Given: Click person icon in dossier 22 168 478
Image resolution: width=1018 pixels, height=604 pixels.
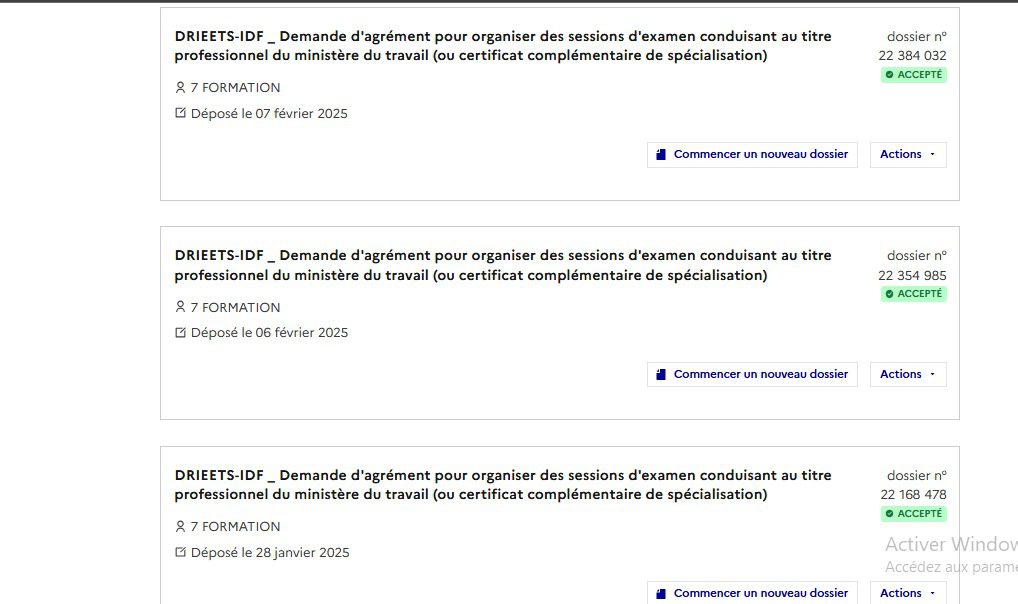Looking at the screenshot, I should coord(181,526).
